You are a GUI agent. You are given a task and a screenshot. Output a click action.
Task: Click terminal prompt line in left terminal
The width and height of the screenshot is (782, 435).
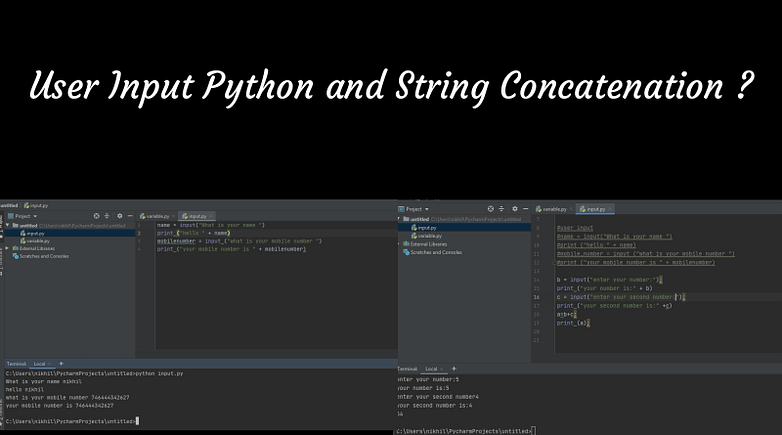click(x=72, y=421)
